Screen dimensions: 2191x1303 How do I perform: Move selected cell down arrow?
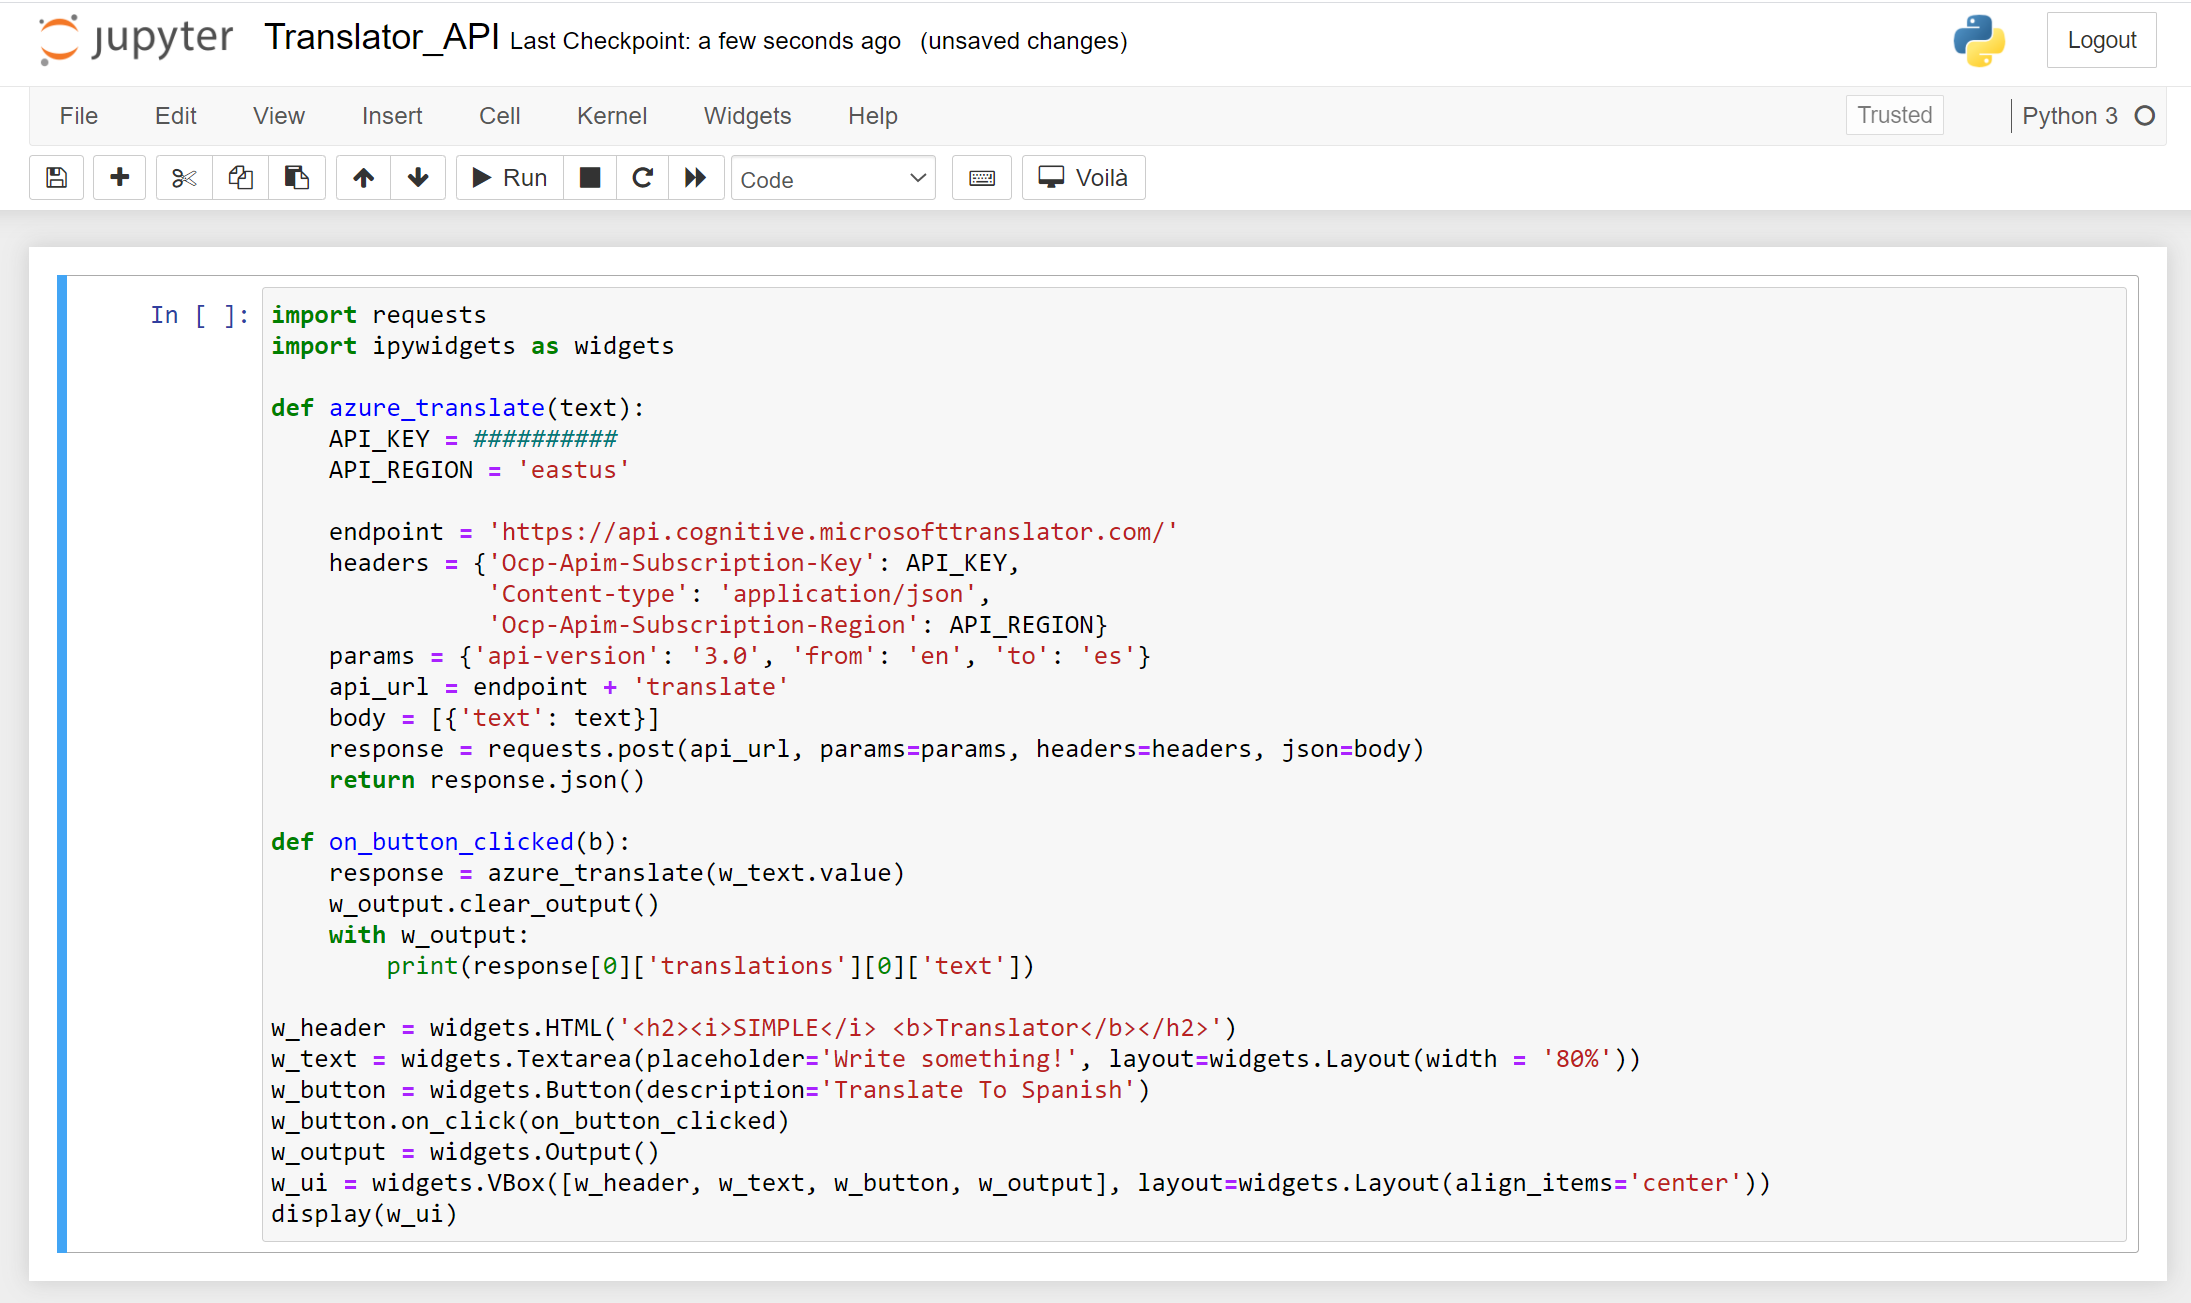point(418,178)
